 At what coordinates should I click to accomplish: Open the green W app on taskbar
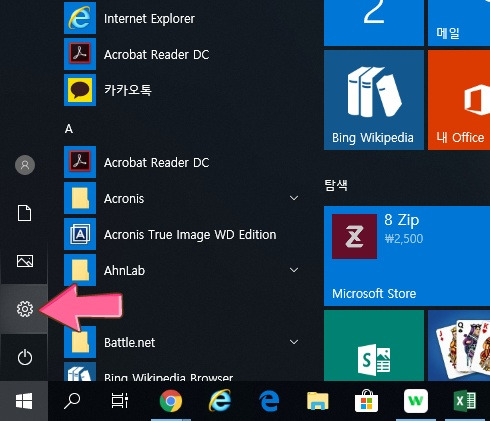pyautogui.click(x=416, y=401)
